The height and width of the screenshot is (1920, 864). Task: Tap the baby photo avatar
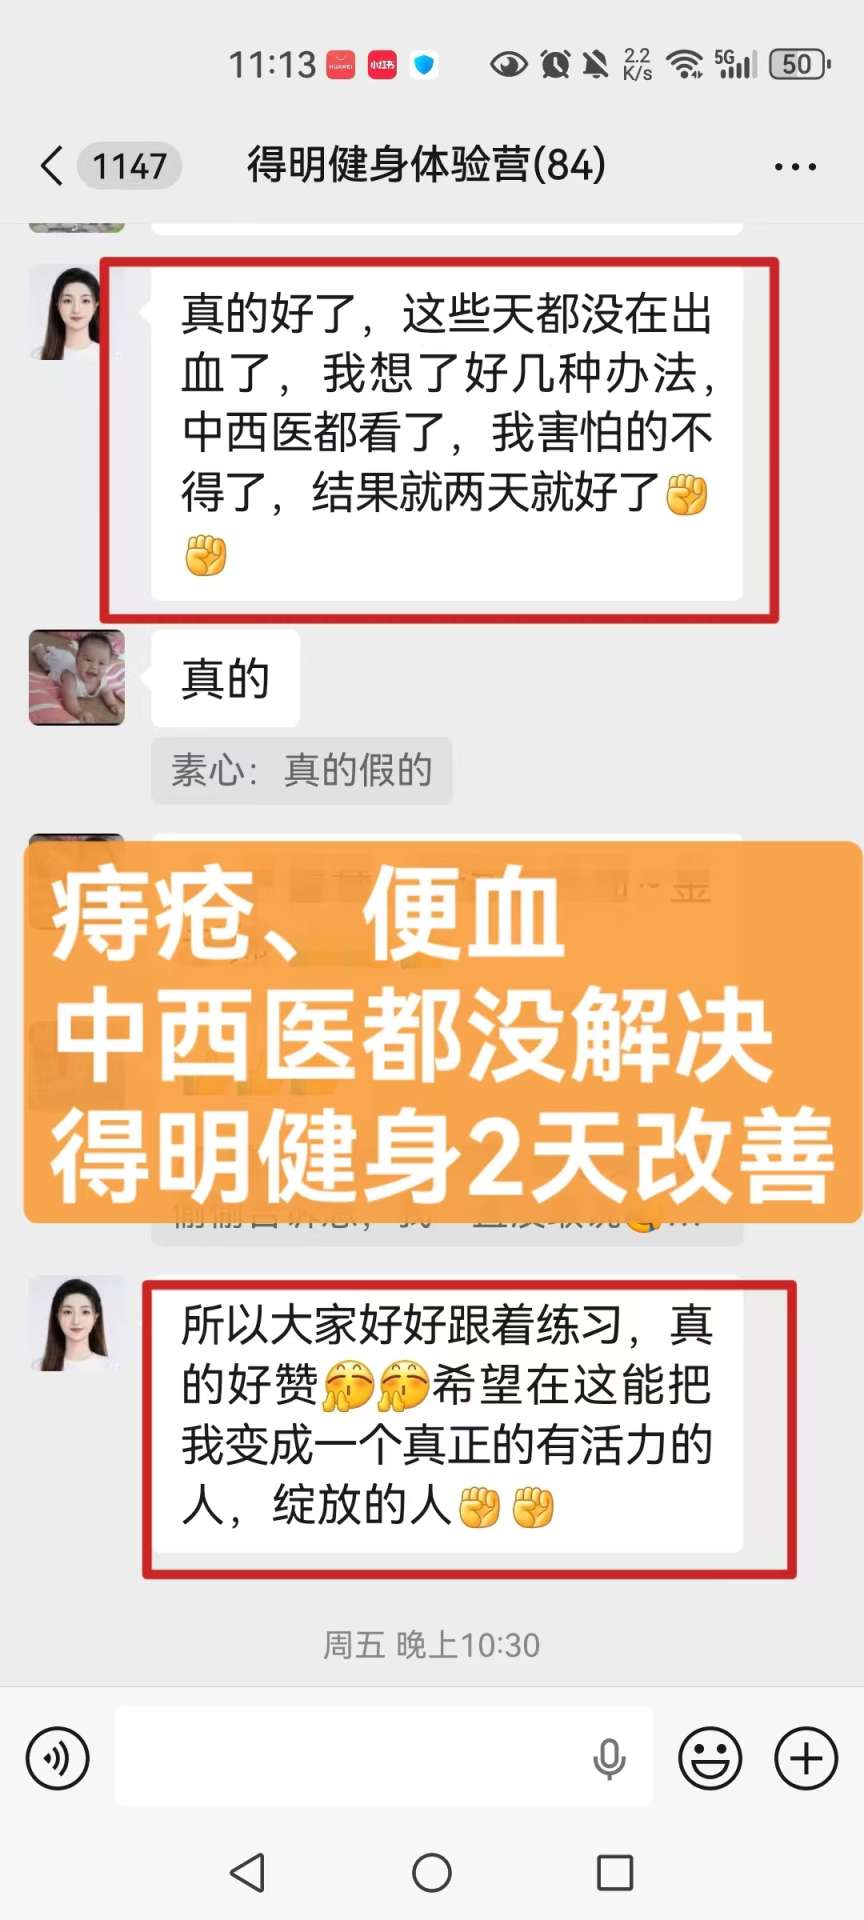click(77, 677)
